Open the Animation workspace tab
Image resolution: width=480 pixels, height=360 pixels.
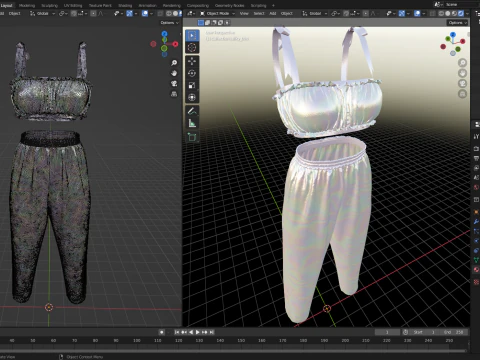[x=147, y=5]
